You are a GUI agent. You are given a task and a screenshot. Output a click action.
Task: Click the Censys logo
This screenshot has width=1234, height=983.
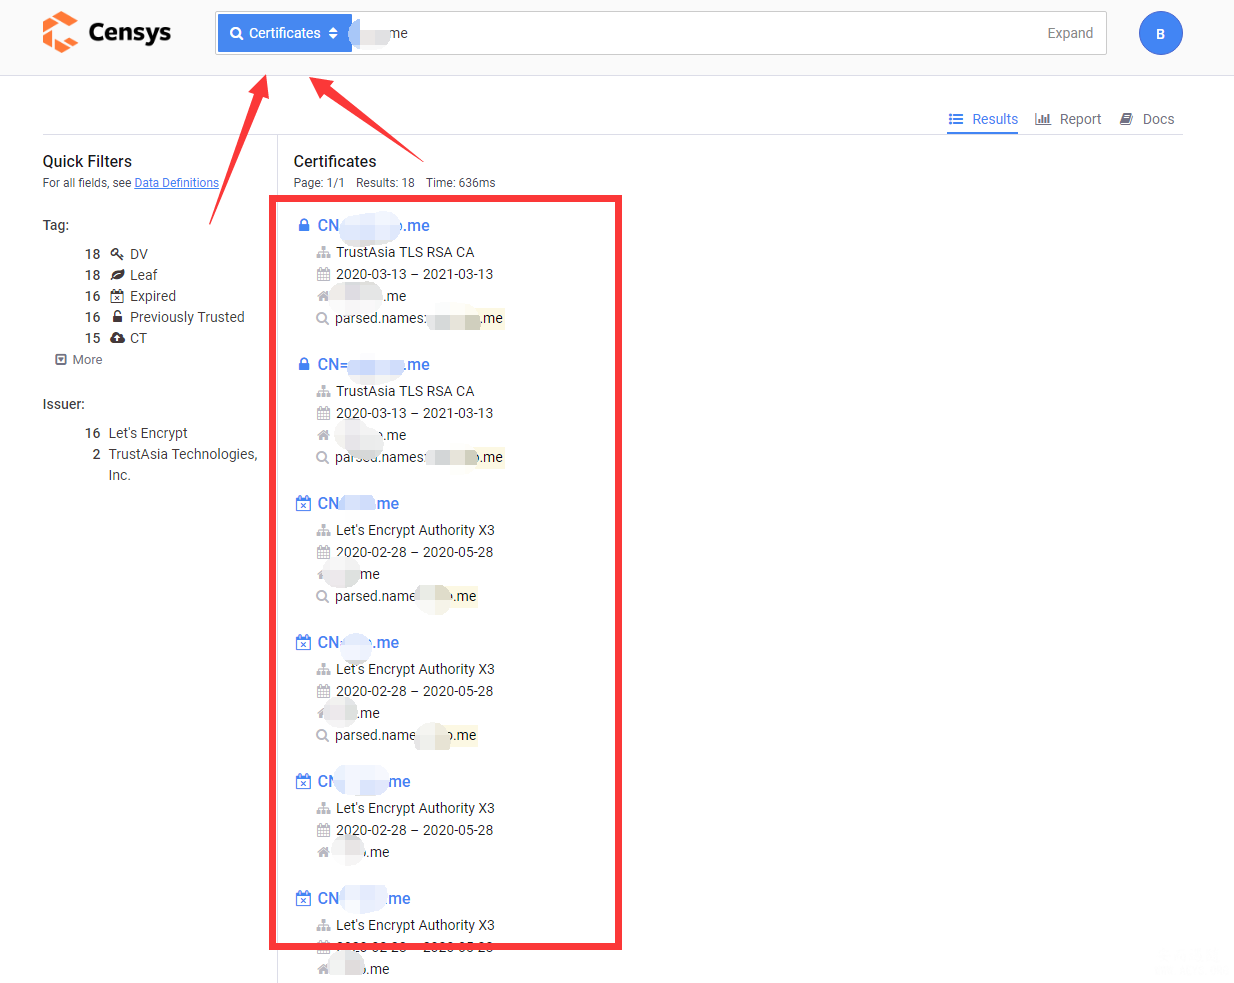pyautogui.click(x=107, y=32)
